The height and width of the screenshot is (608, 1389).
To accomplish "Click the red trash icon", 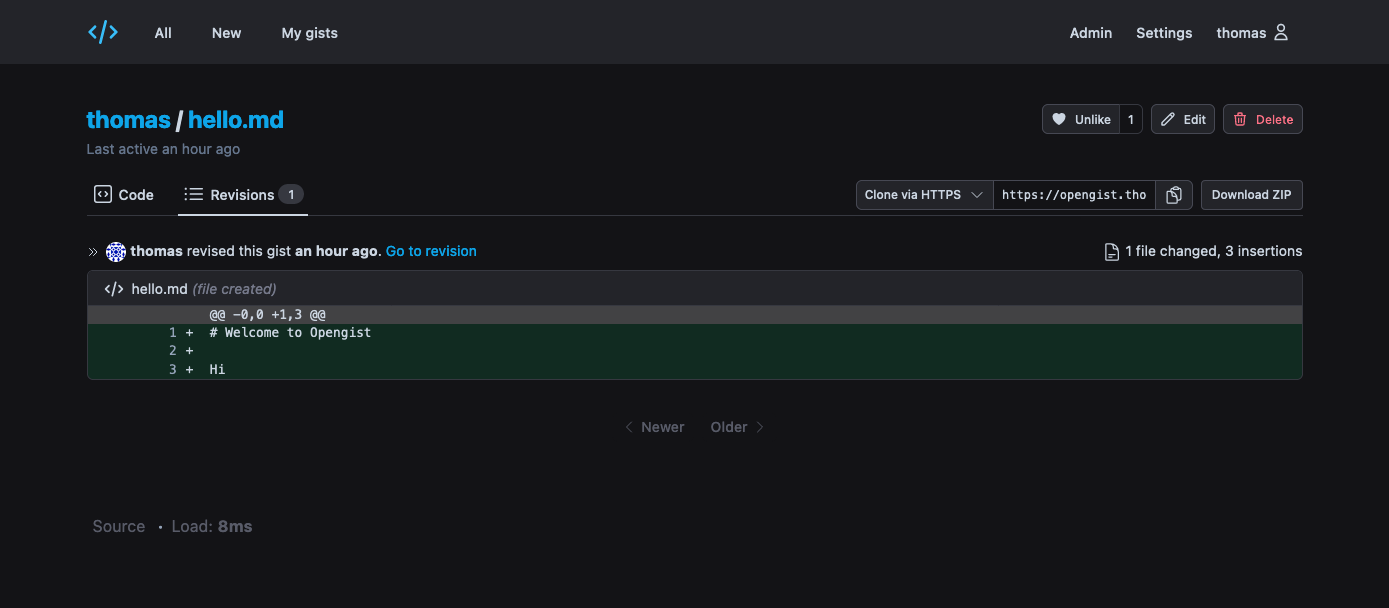I will [1240, 119].
